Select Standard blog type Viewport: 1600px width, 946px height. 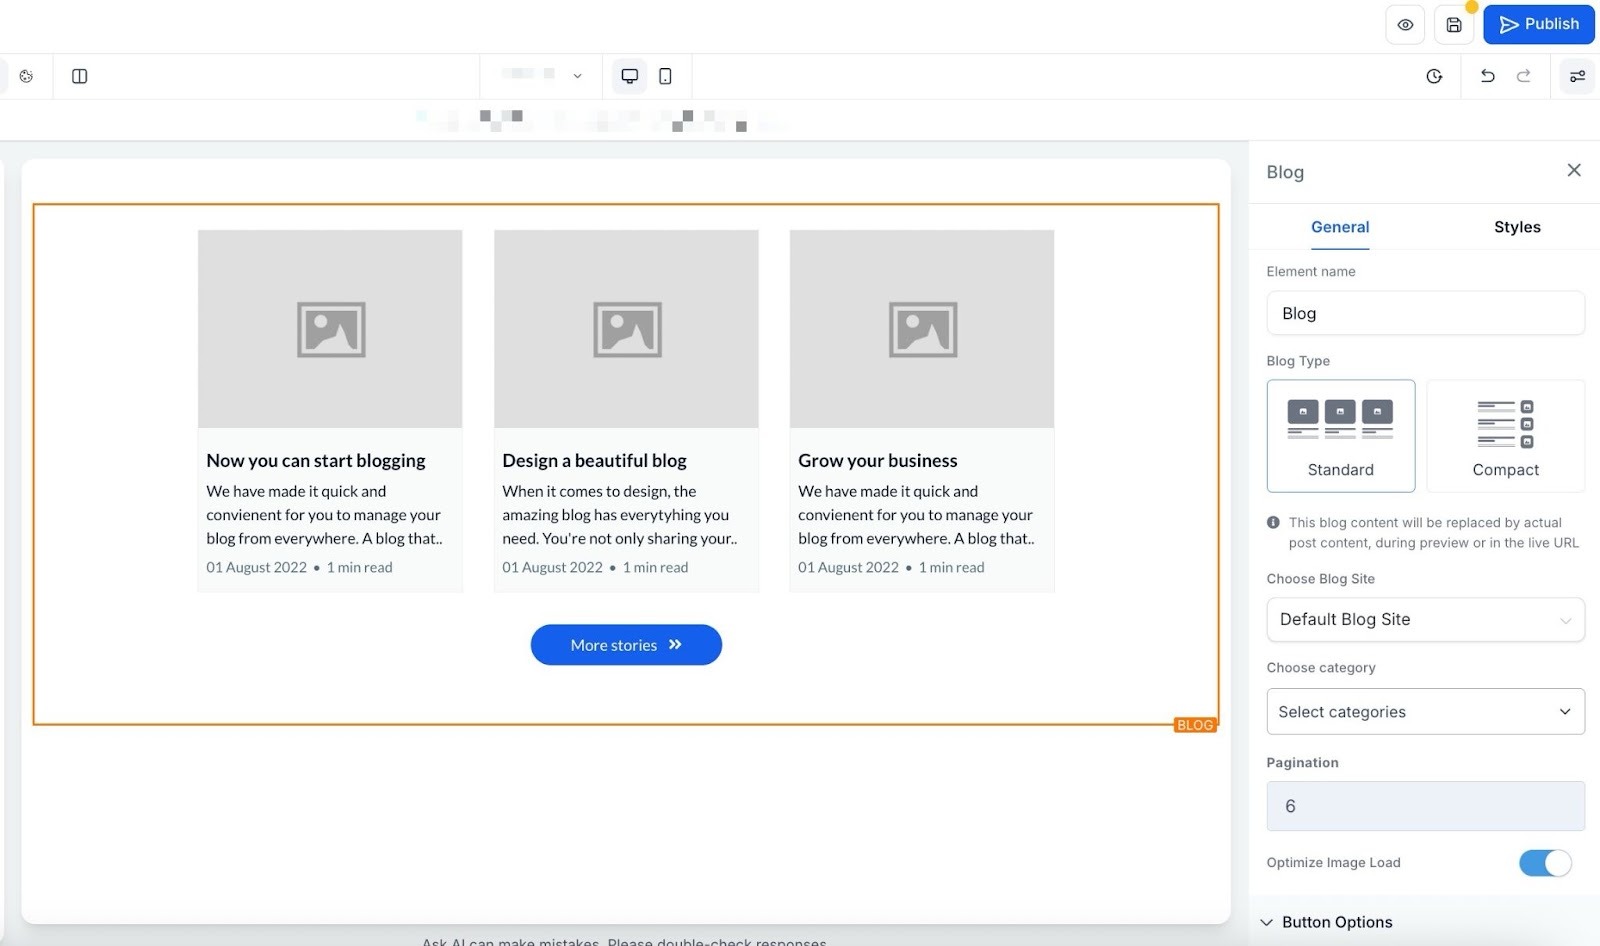pos(1341,436)
